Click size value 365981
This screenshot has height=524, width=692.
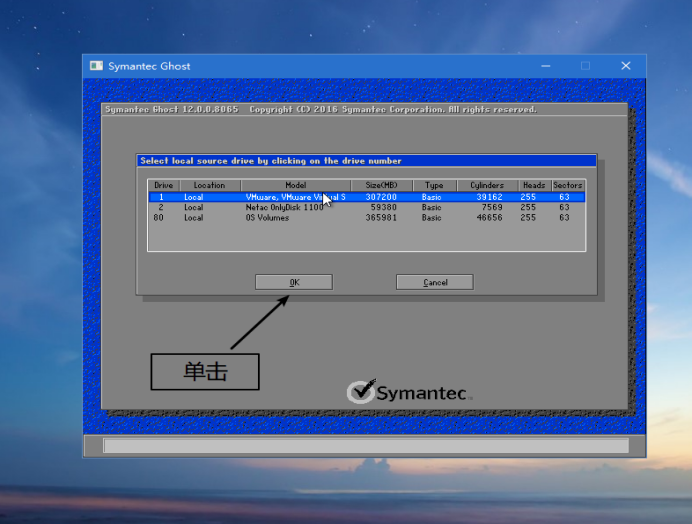[381, 218]
